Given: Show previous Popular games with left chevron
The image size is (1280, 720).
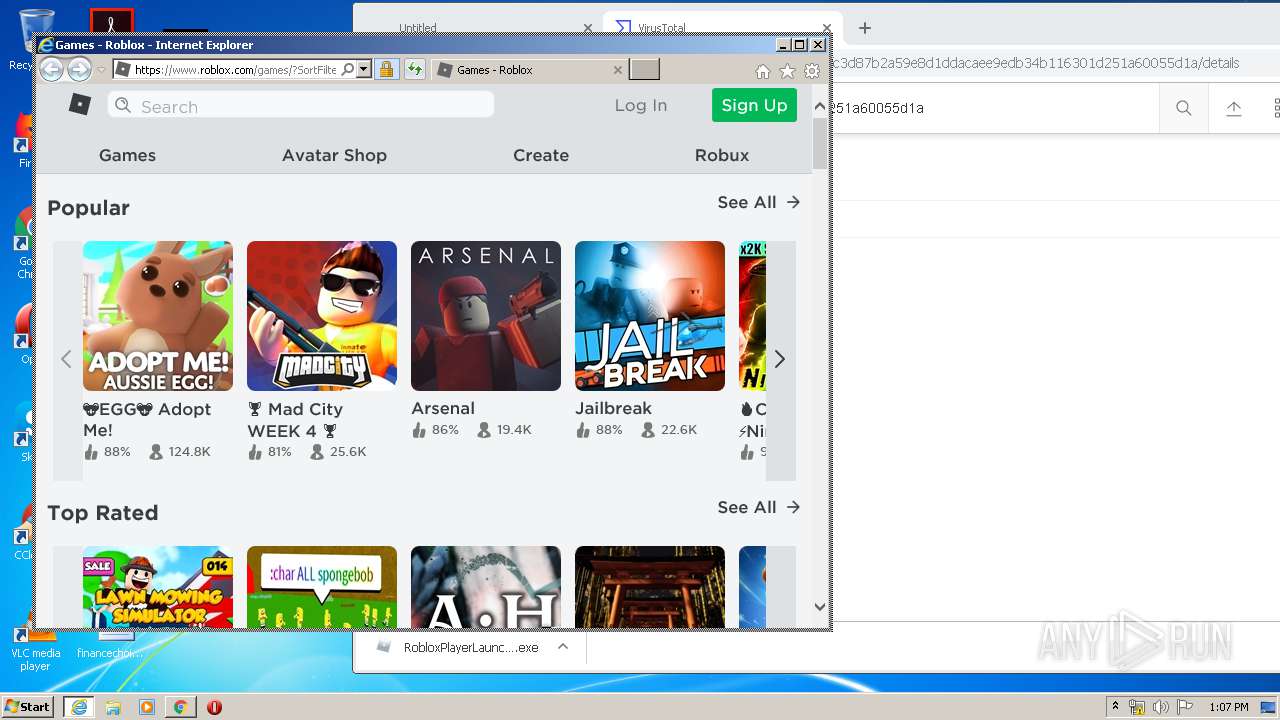Looking at the screenshot, I should tap(66, 359).
